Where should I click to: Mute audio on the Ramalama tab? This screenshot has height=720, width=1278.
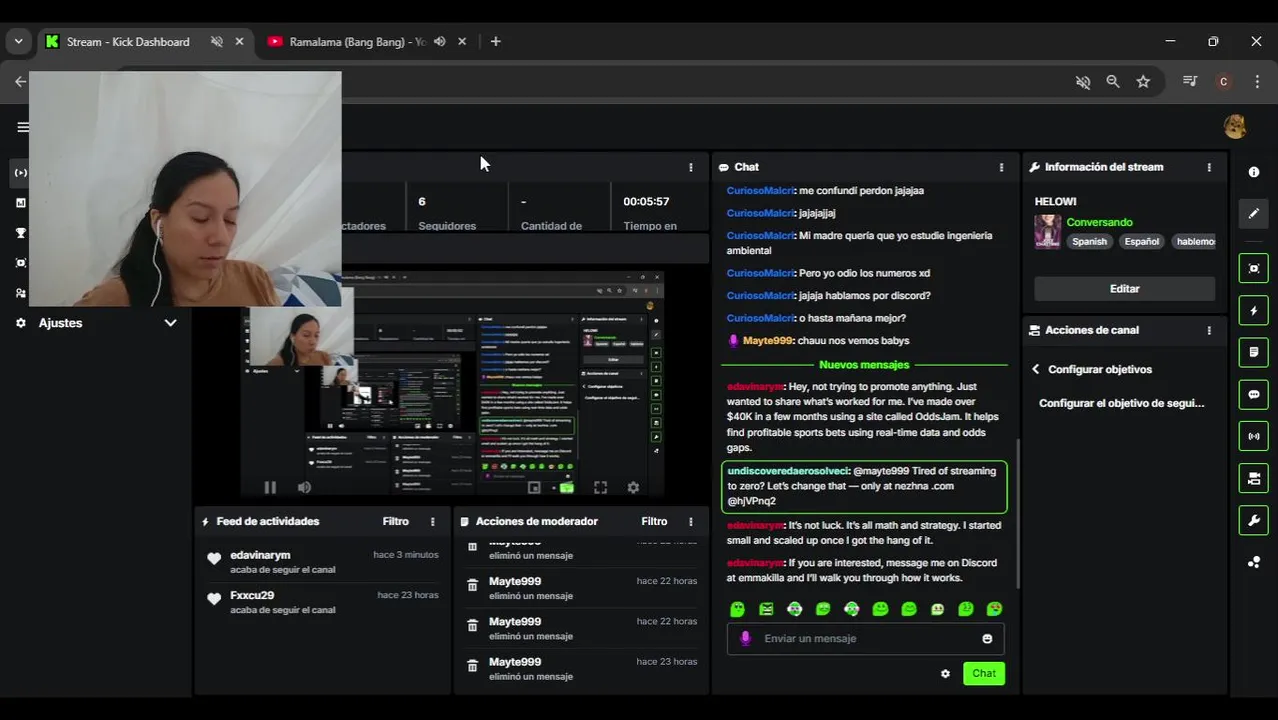tap(439, 42)
